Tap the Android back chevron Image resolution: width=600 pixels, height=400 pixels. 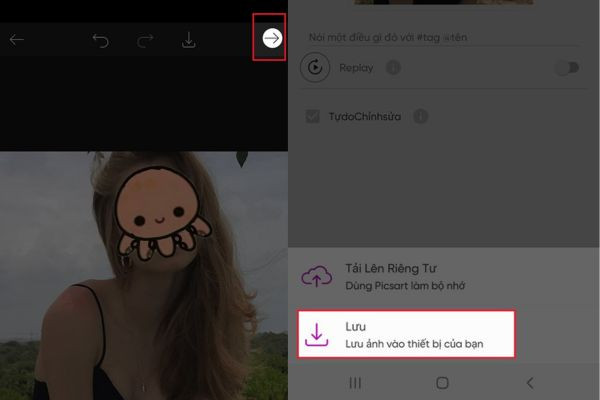(x=530, y=383)
